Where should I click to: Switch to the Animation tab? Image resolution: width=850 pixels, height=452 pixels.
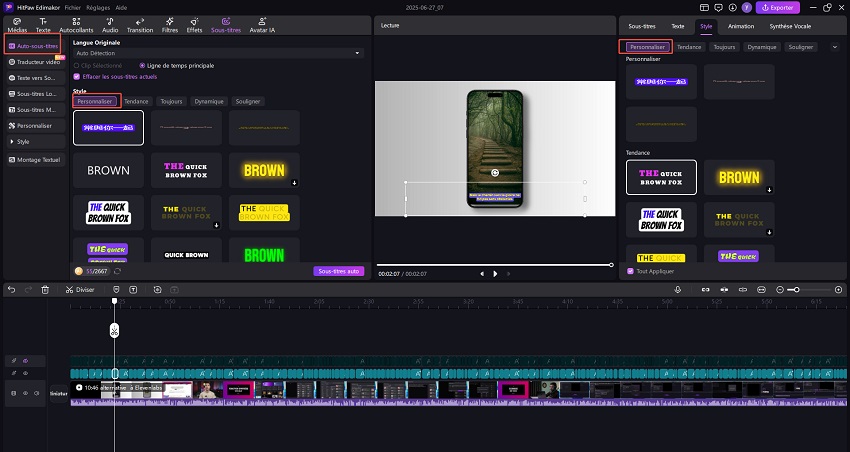pyautogui.click(x=740, y=26)
